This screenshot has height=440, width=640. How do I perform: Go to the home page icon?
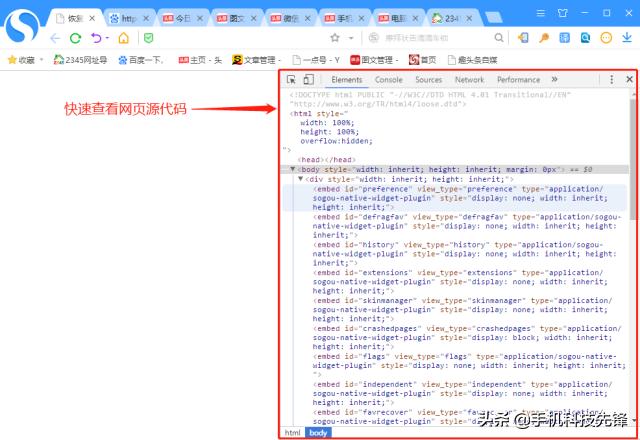pos(123,38)
